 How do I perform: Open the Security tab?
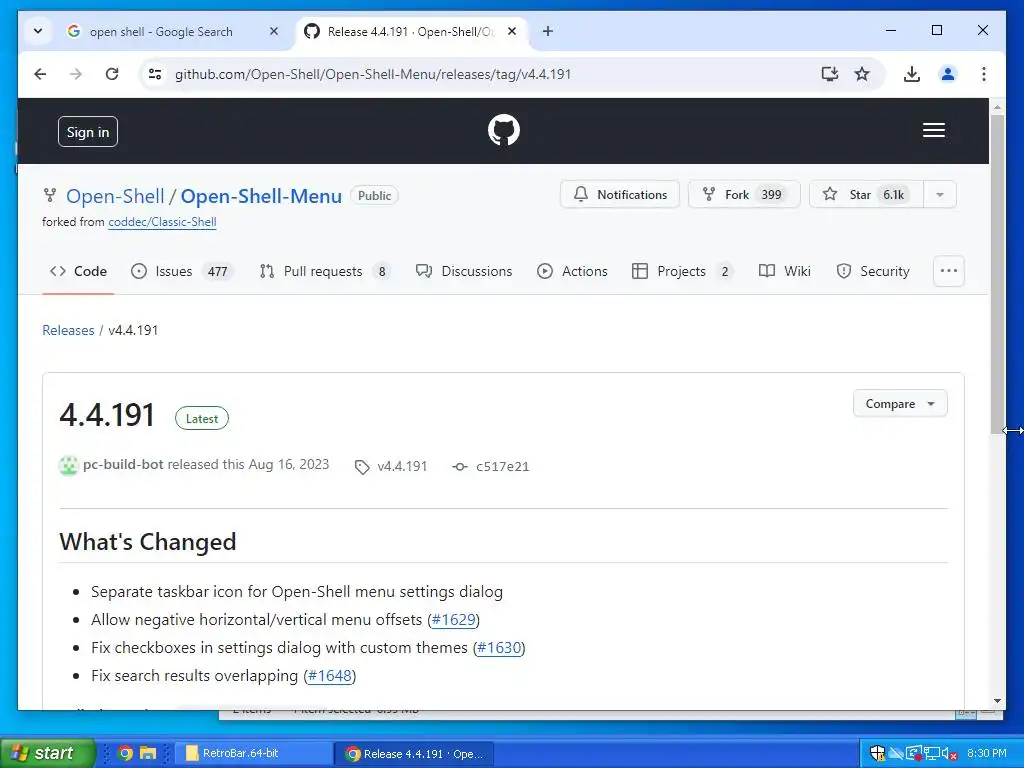tap(872, 271)
